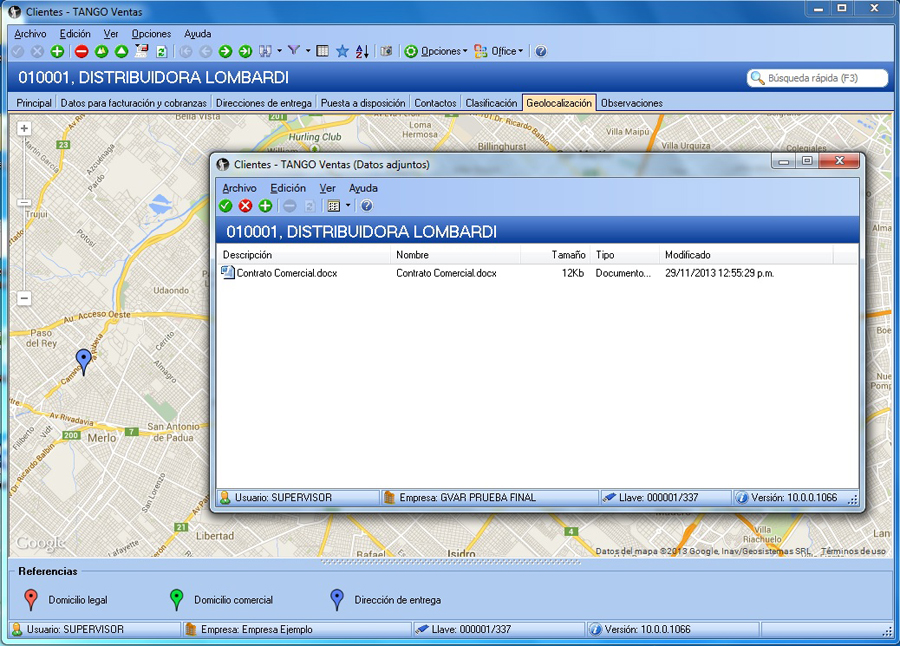The height and width of the screenshot is (646, 900).
Task: Click the camera snapshot icon in the main toolbar
Action: 386,52
